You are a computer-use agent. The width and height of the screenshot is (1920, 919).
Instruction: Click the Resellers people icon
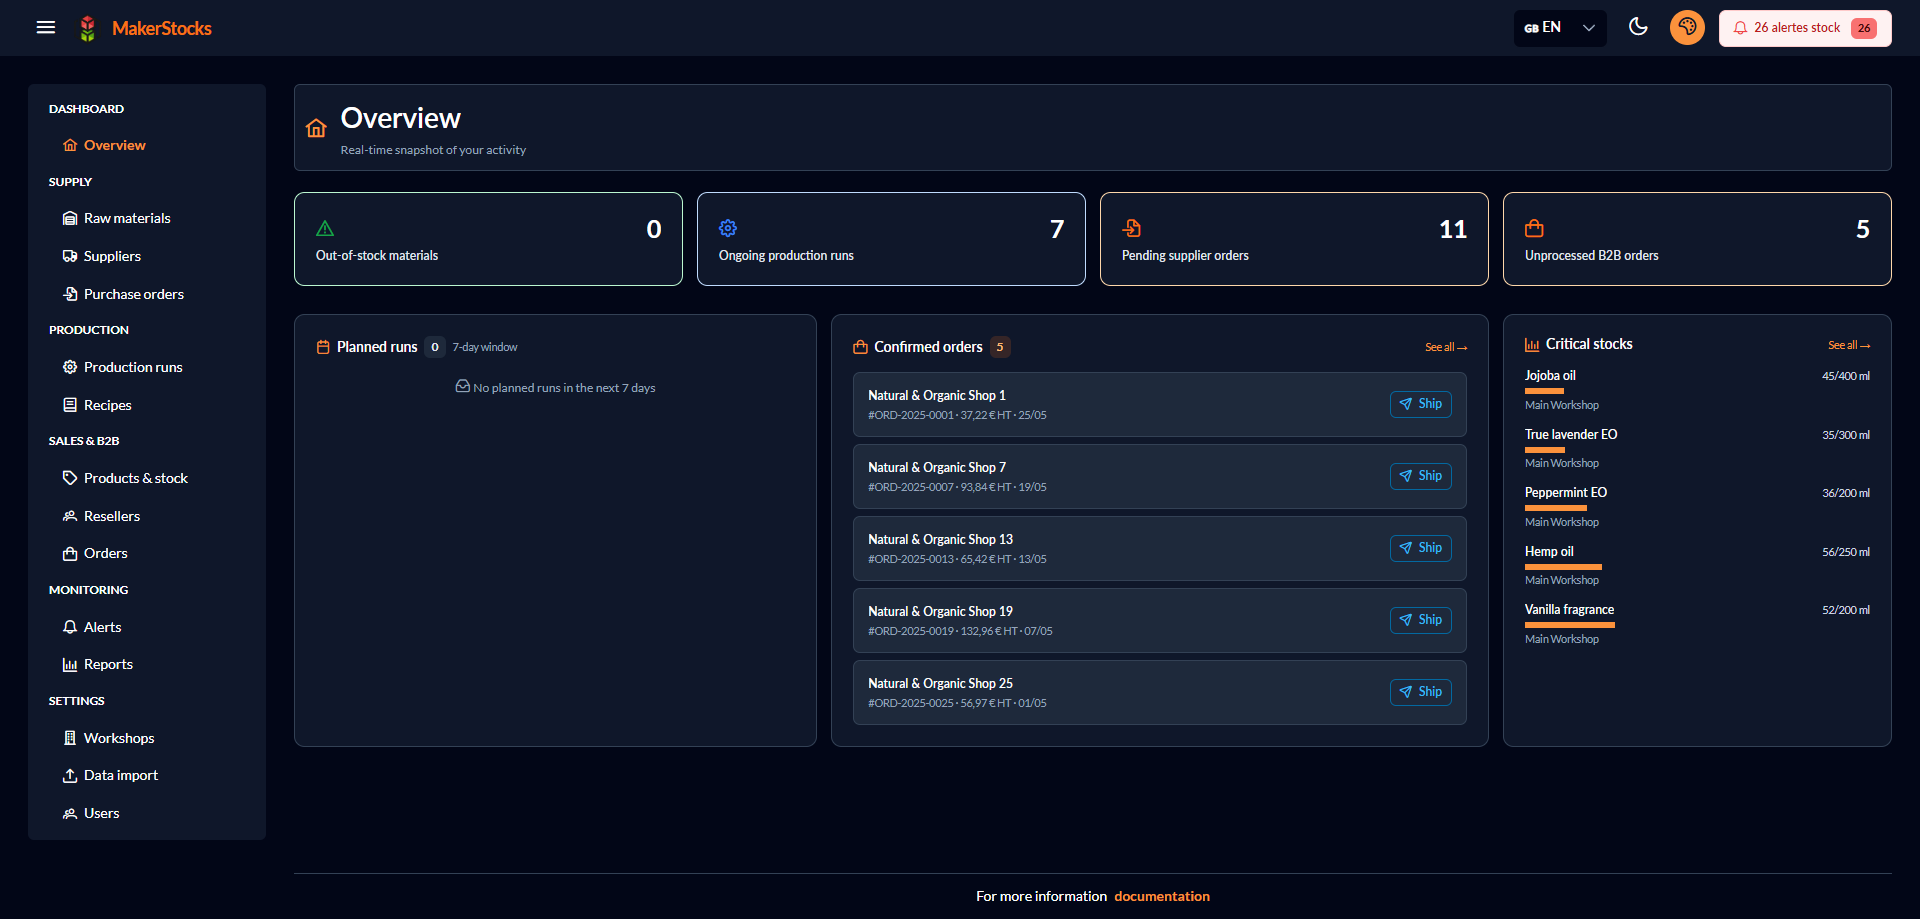point(70,516)
